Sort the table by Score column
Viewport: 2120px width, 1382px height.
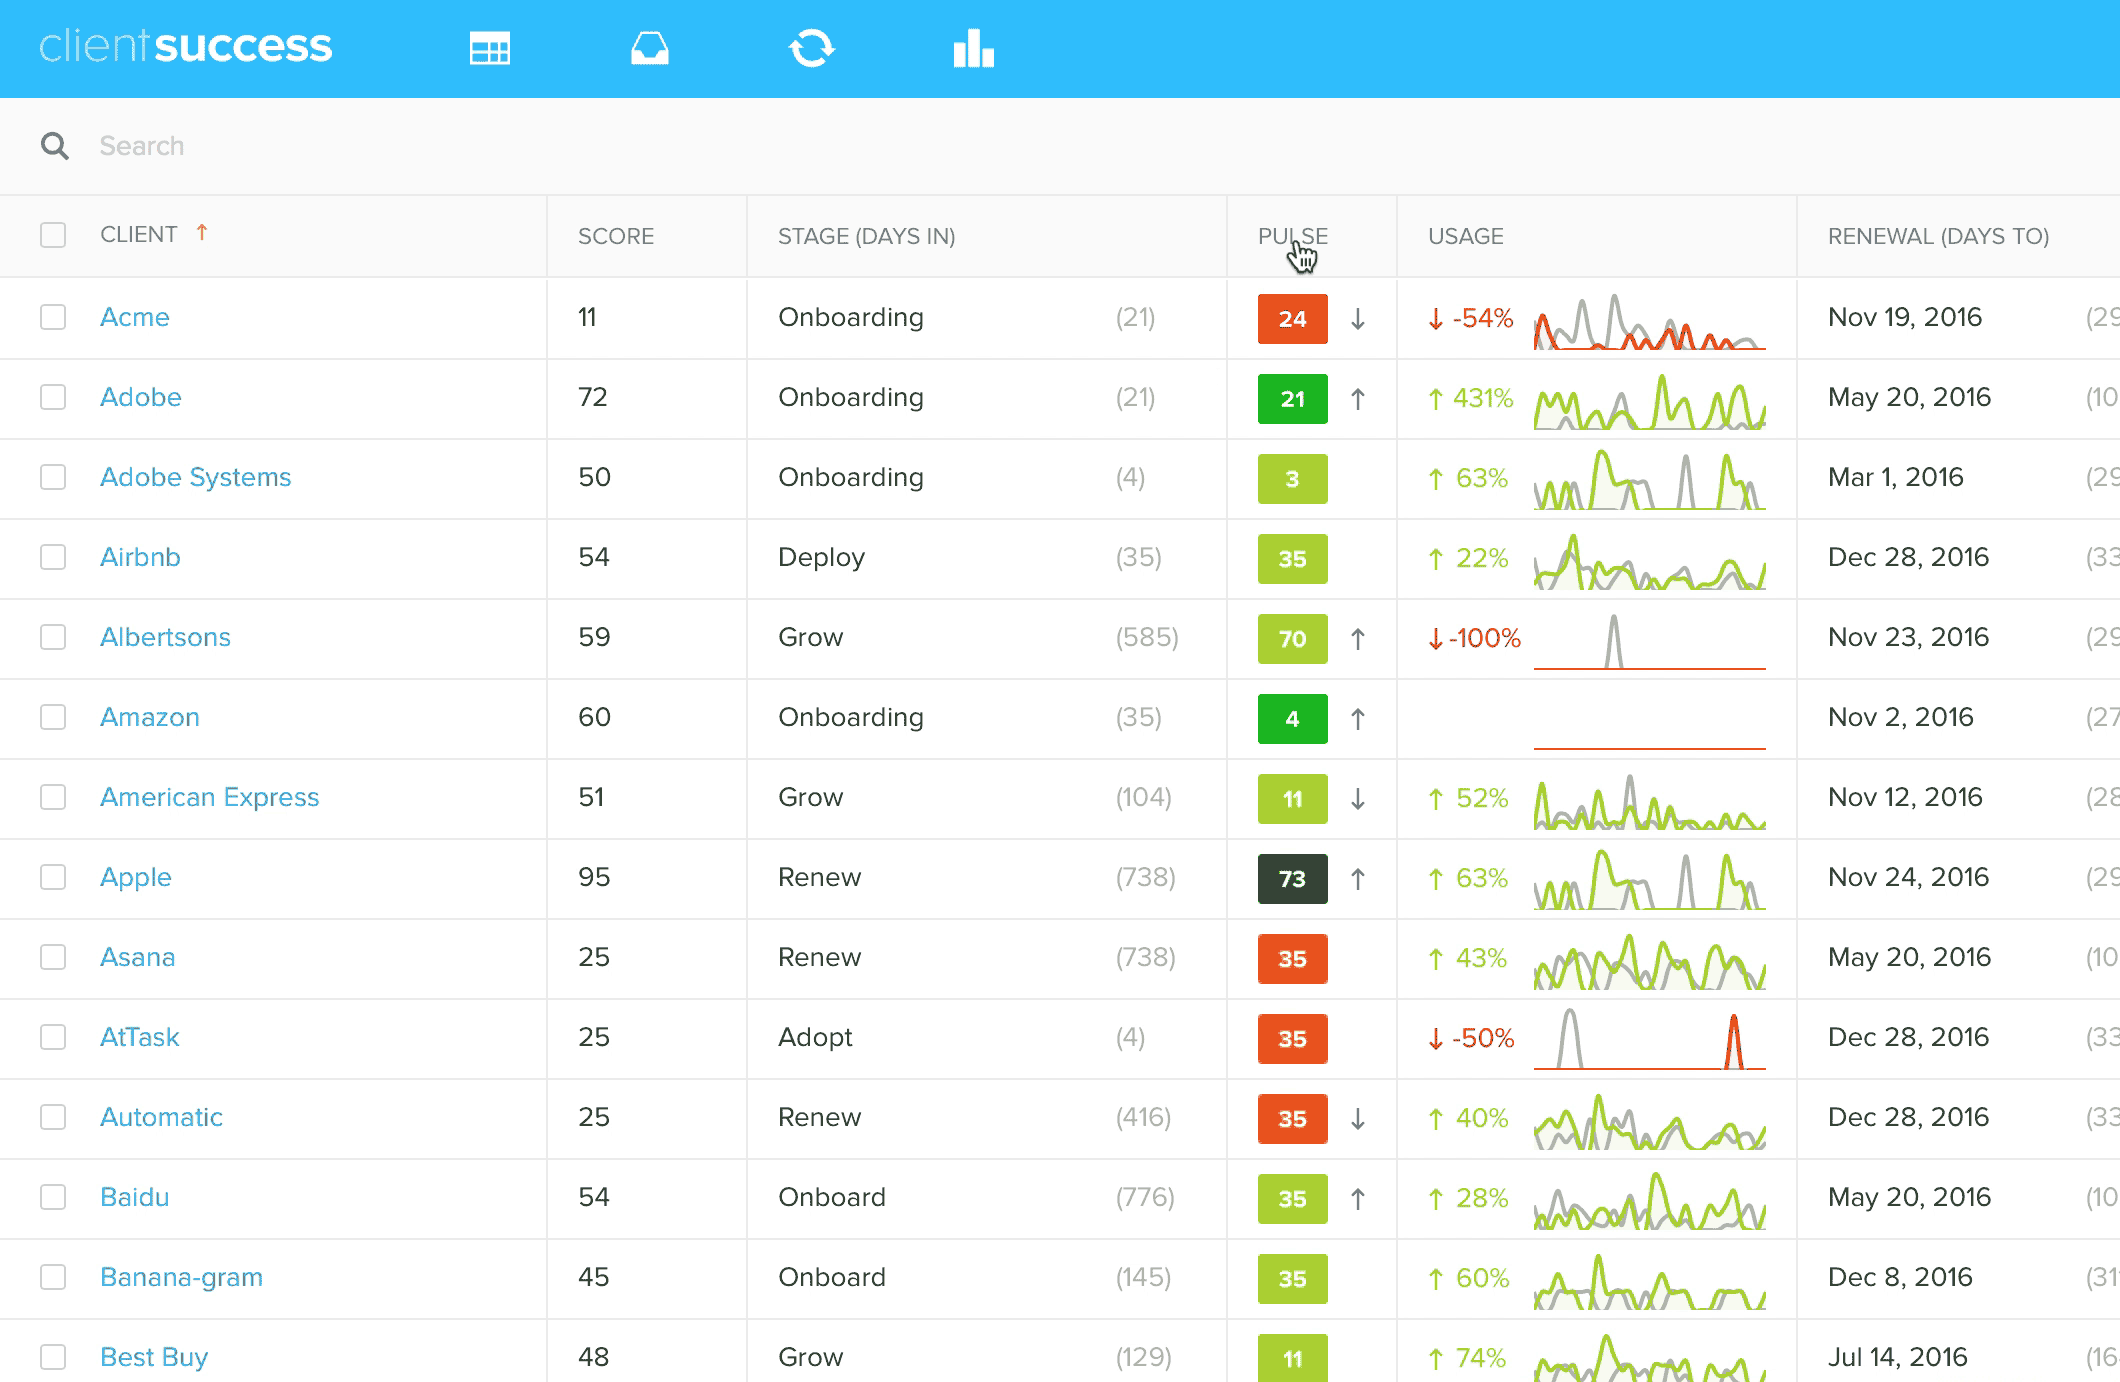pyautogui.click(x=615, y=236)
